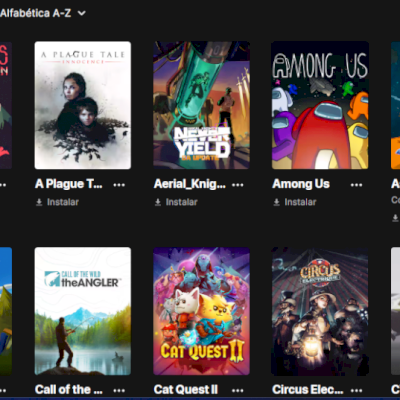Open the Cat Quest II cover thumbnail
The height and width of the screenshot is (400, 400).
(x=201, y=311)
